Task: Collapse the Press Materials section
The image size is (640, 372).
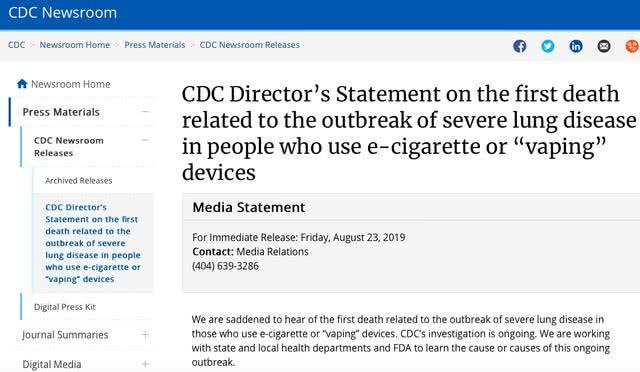Action: (145, 111)
